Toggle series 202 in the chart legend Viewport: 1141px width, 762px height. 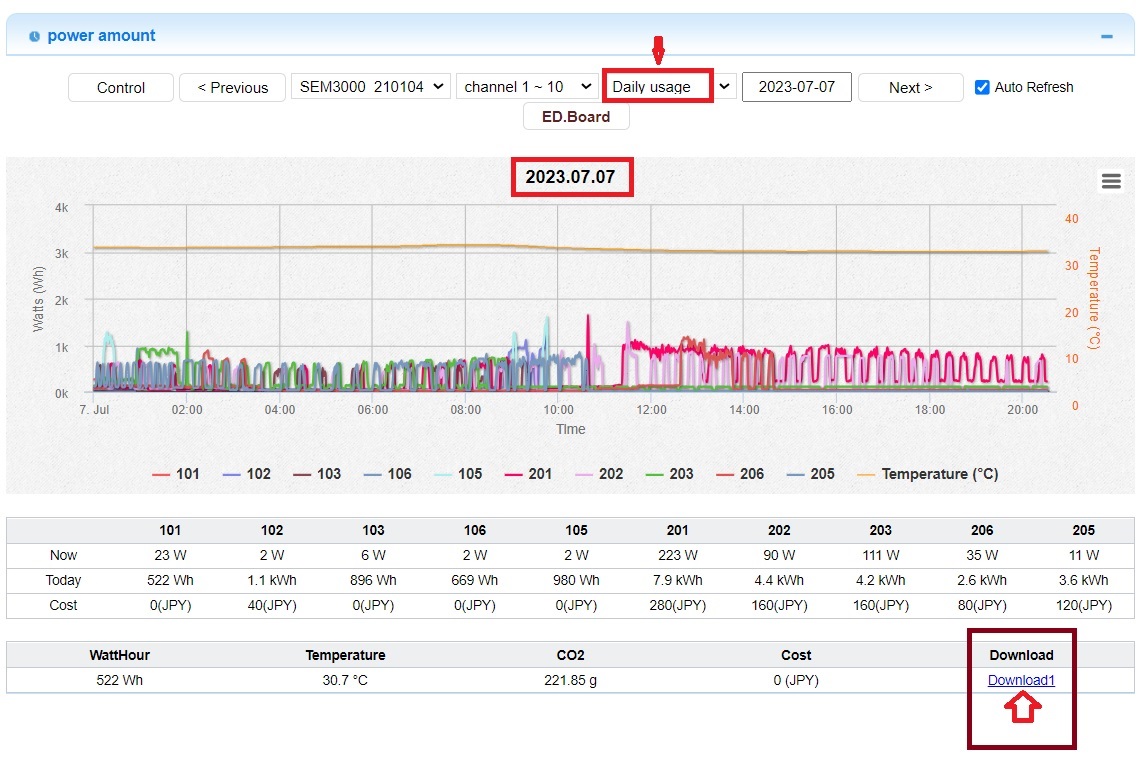(x=600, y=474)
